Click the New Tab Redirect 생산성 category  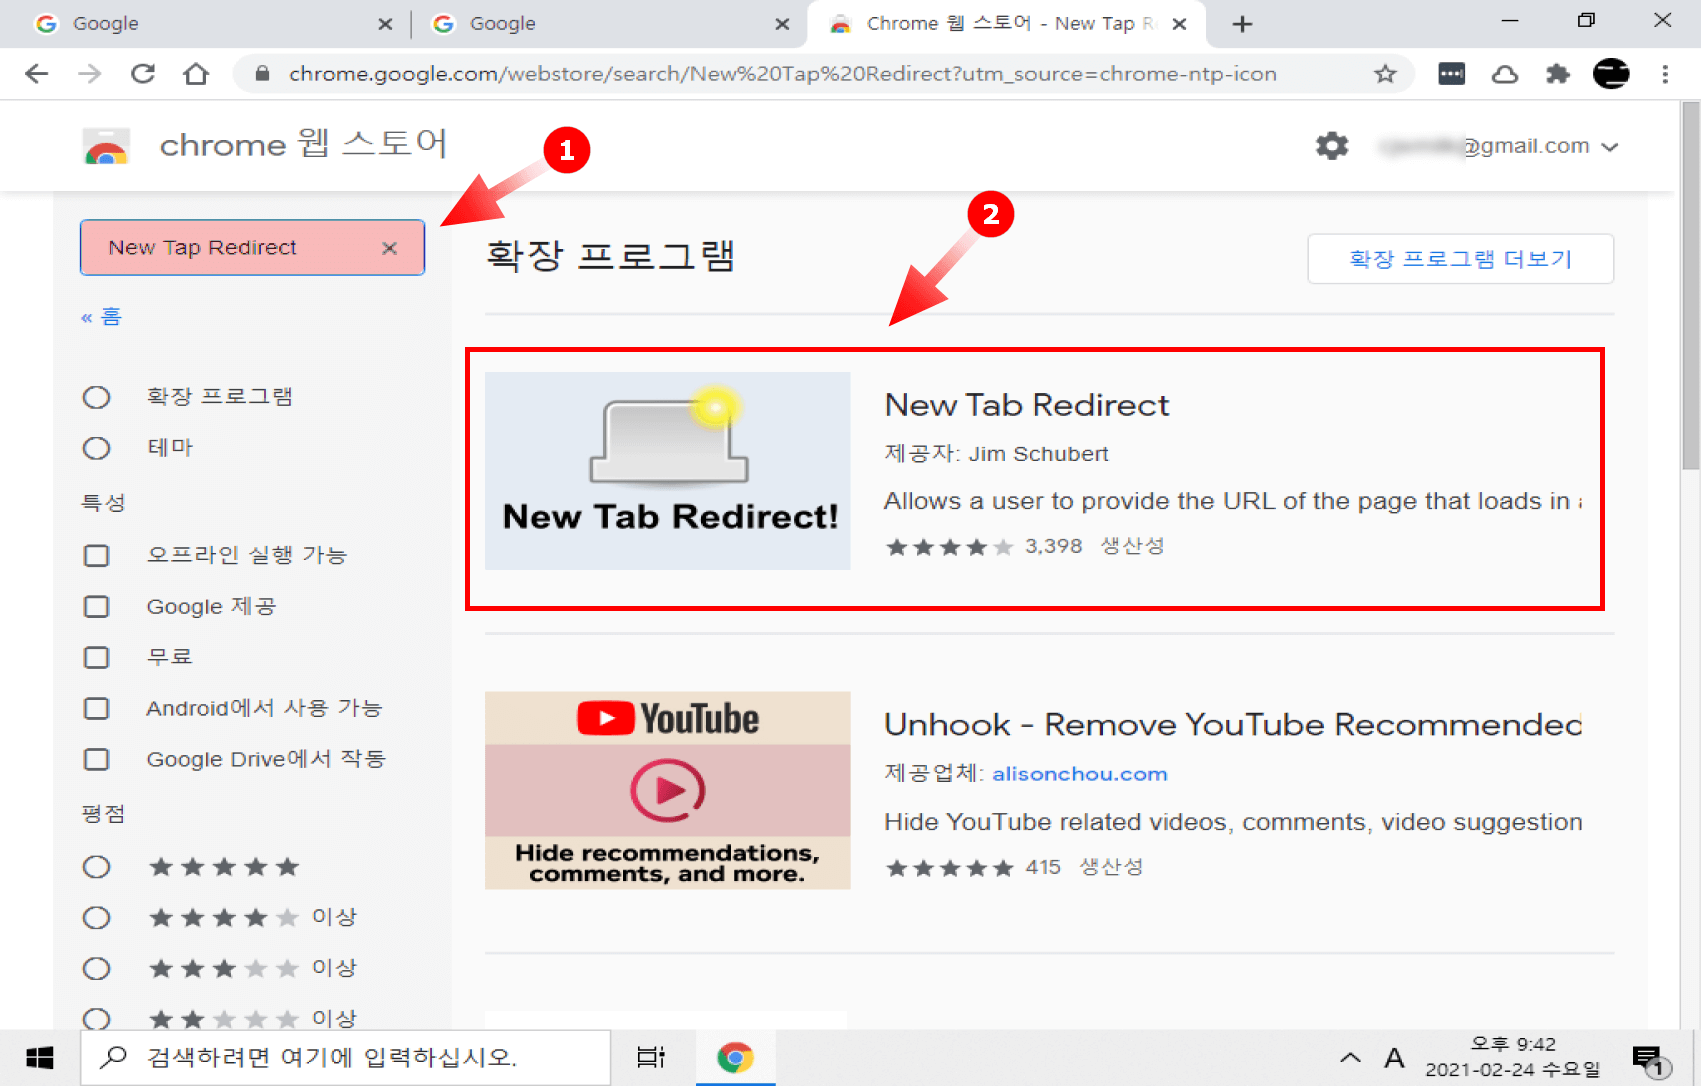(1132, 546)
